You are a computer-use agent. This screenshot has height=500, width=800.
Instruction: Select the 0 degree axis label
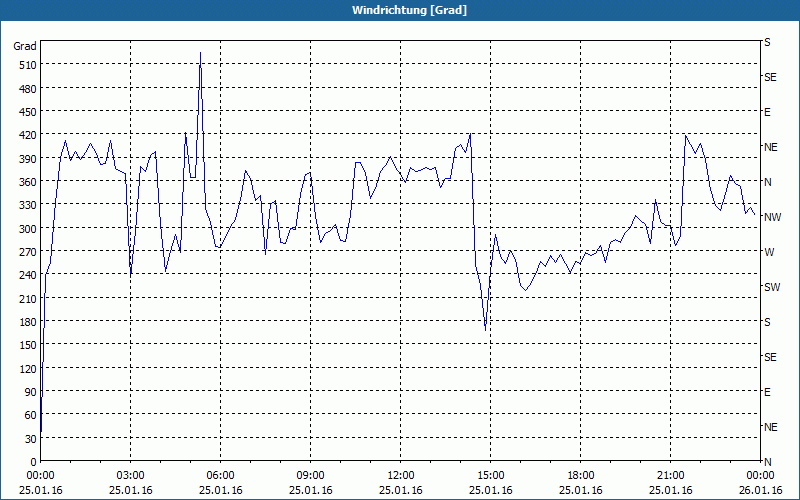pyautogui.click(x=34, y=462)
